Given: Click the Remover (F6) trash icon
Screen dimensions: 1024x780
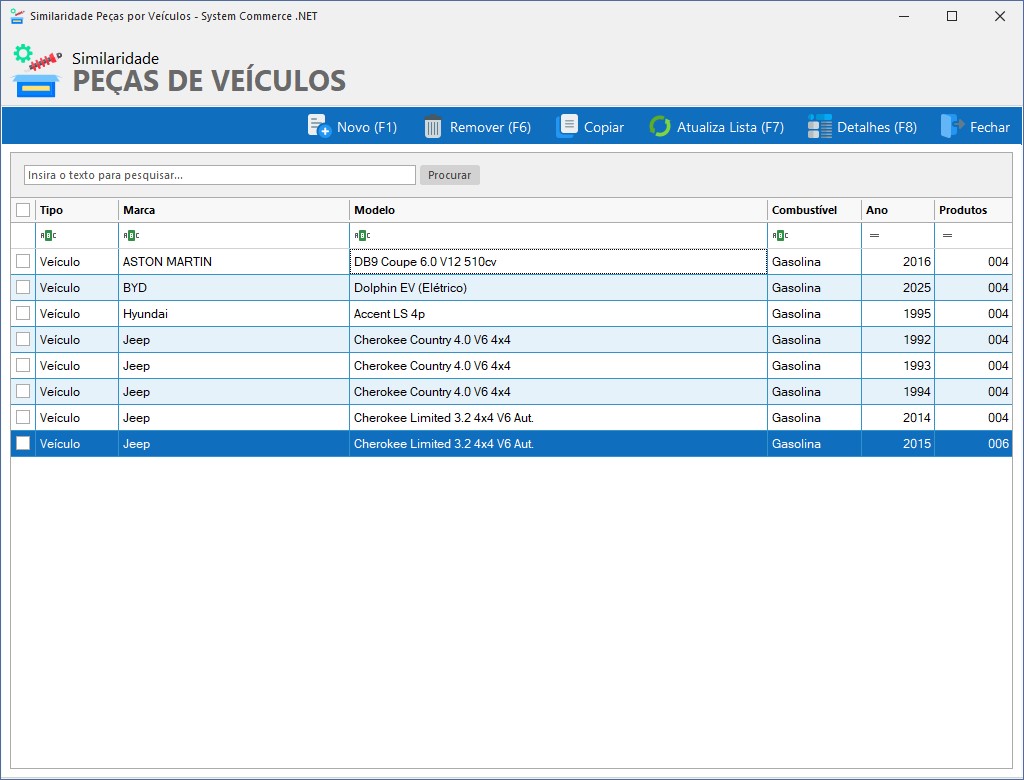Looking at the screenshot, I should coord(433,127).
